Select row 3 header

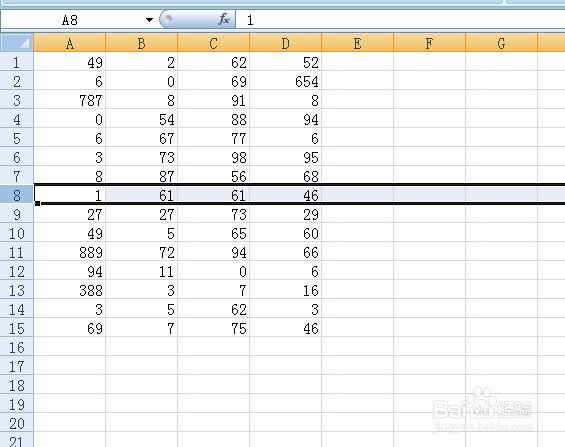coord(17,100)
